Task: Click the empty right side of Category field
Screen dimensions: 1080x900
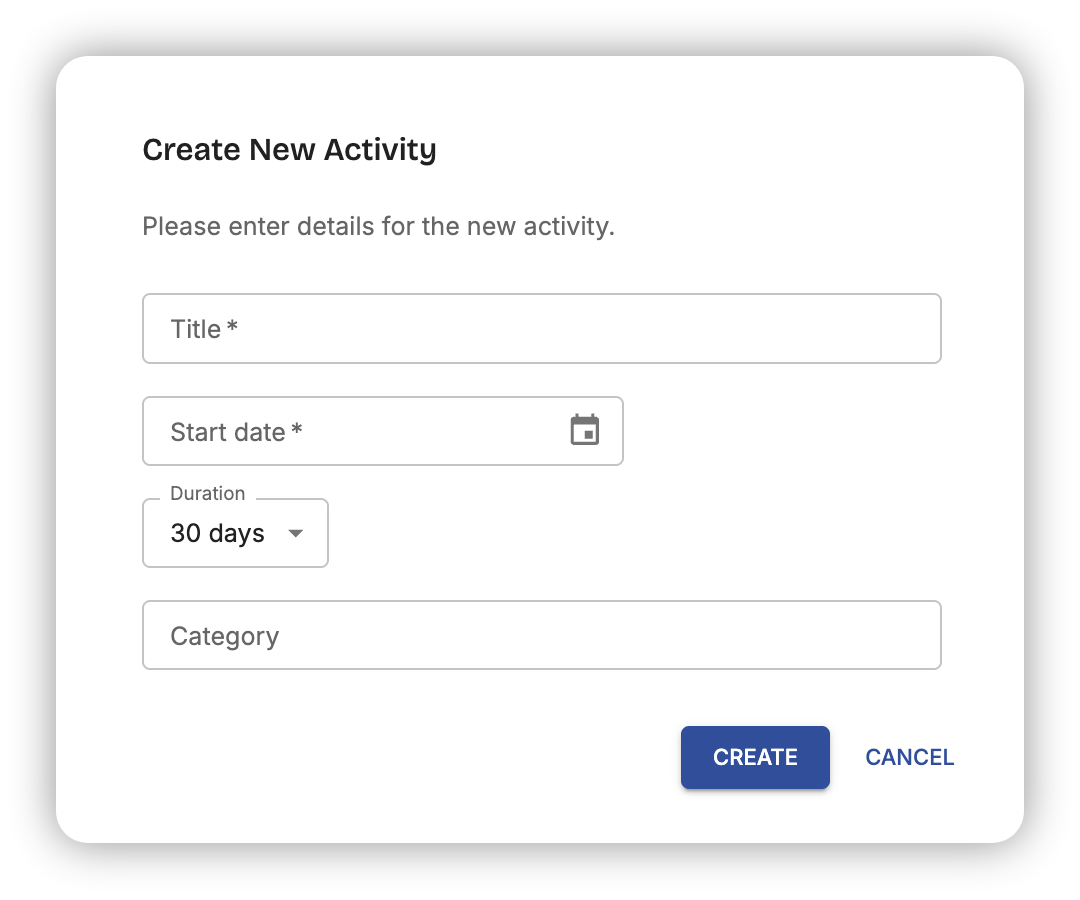Action: 800,636
